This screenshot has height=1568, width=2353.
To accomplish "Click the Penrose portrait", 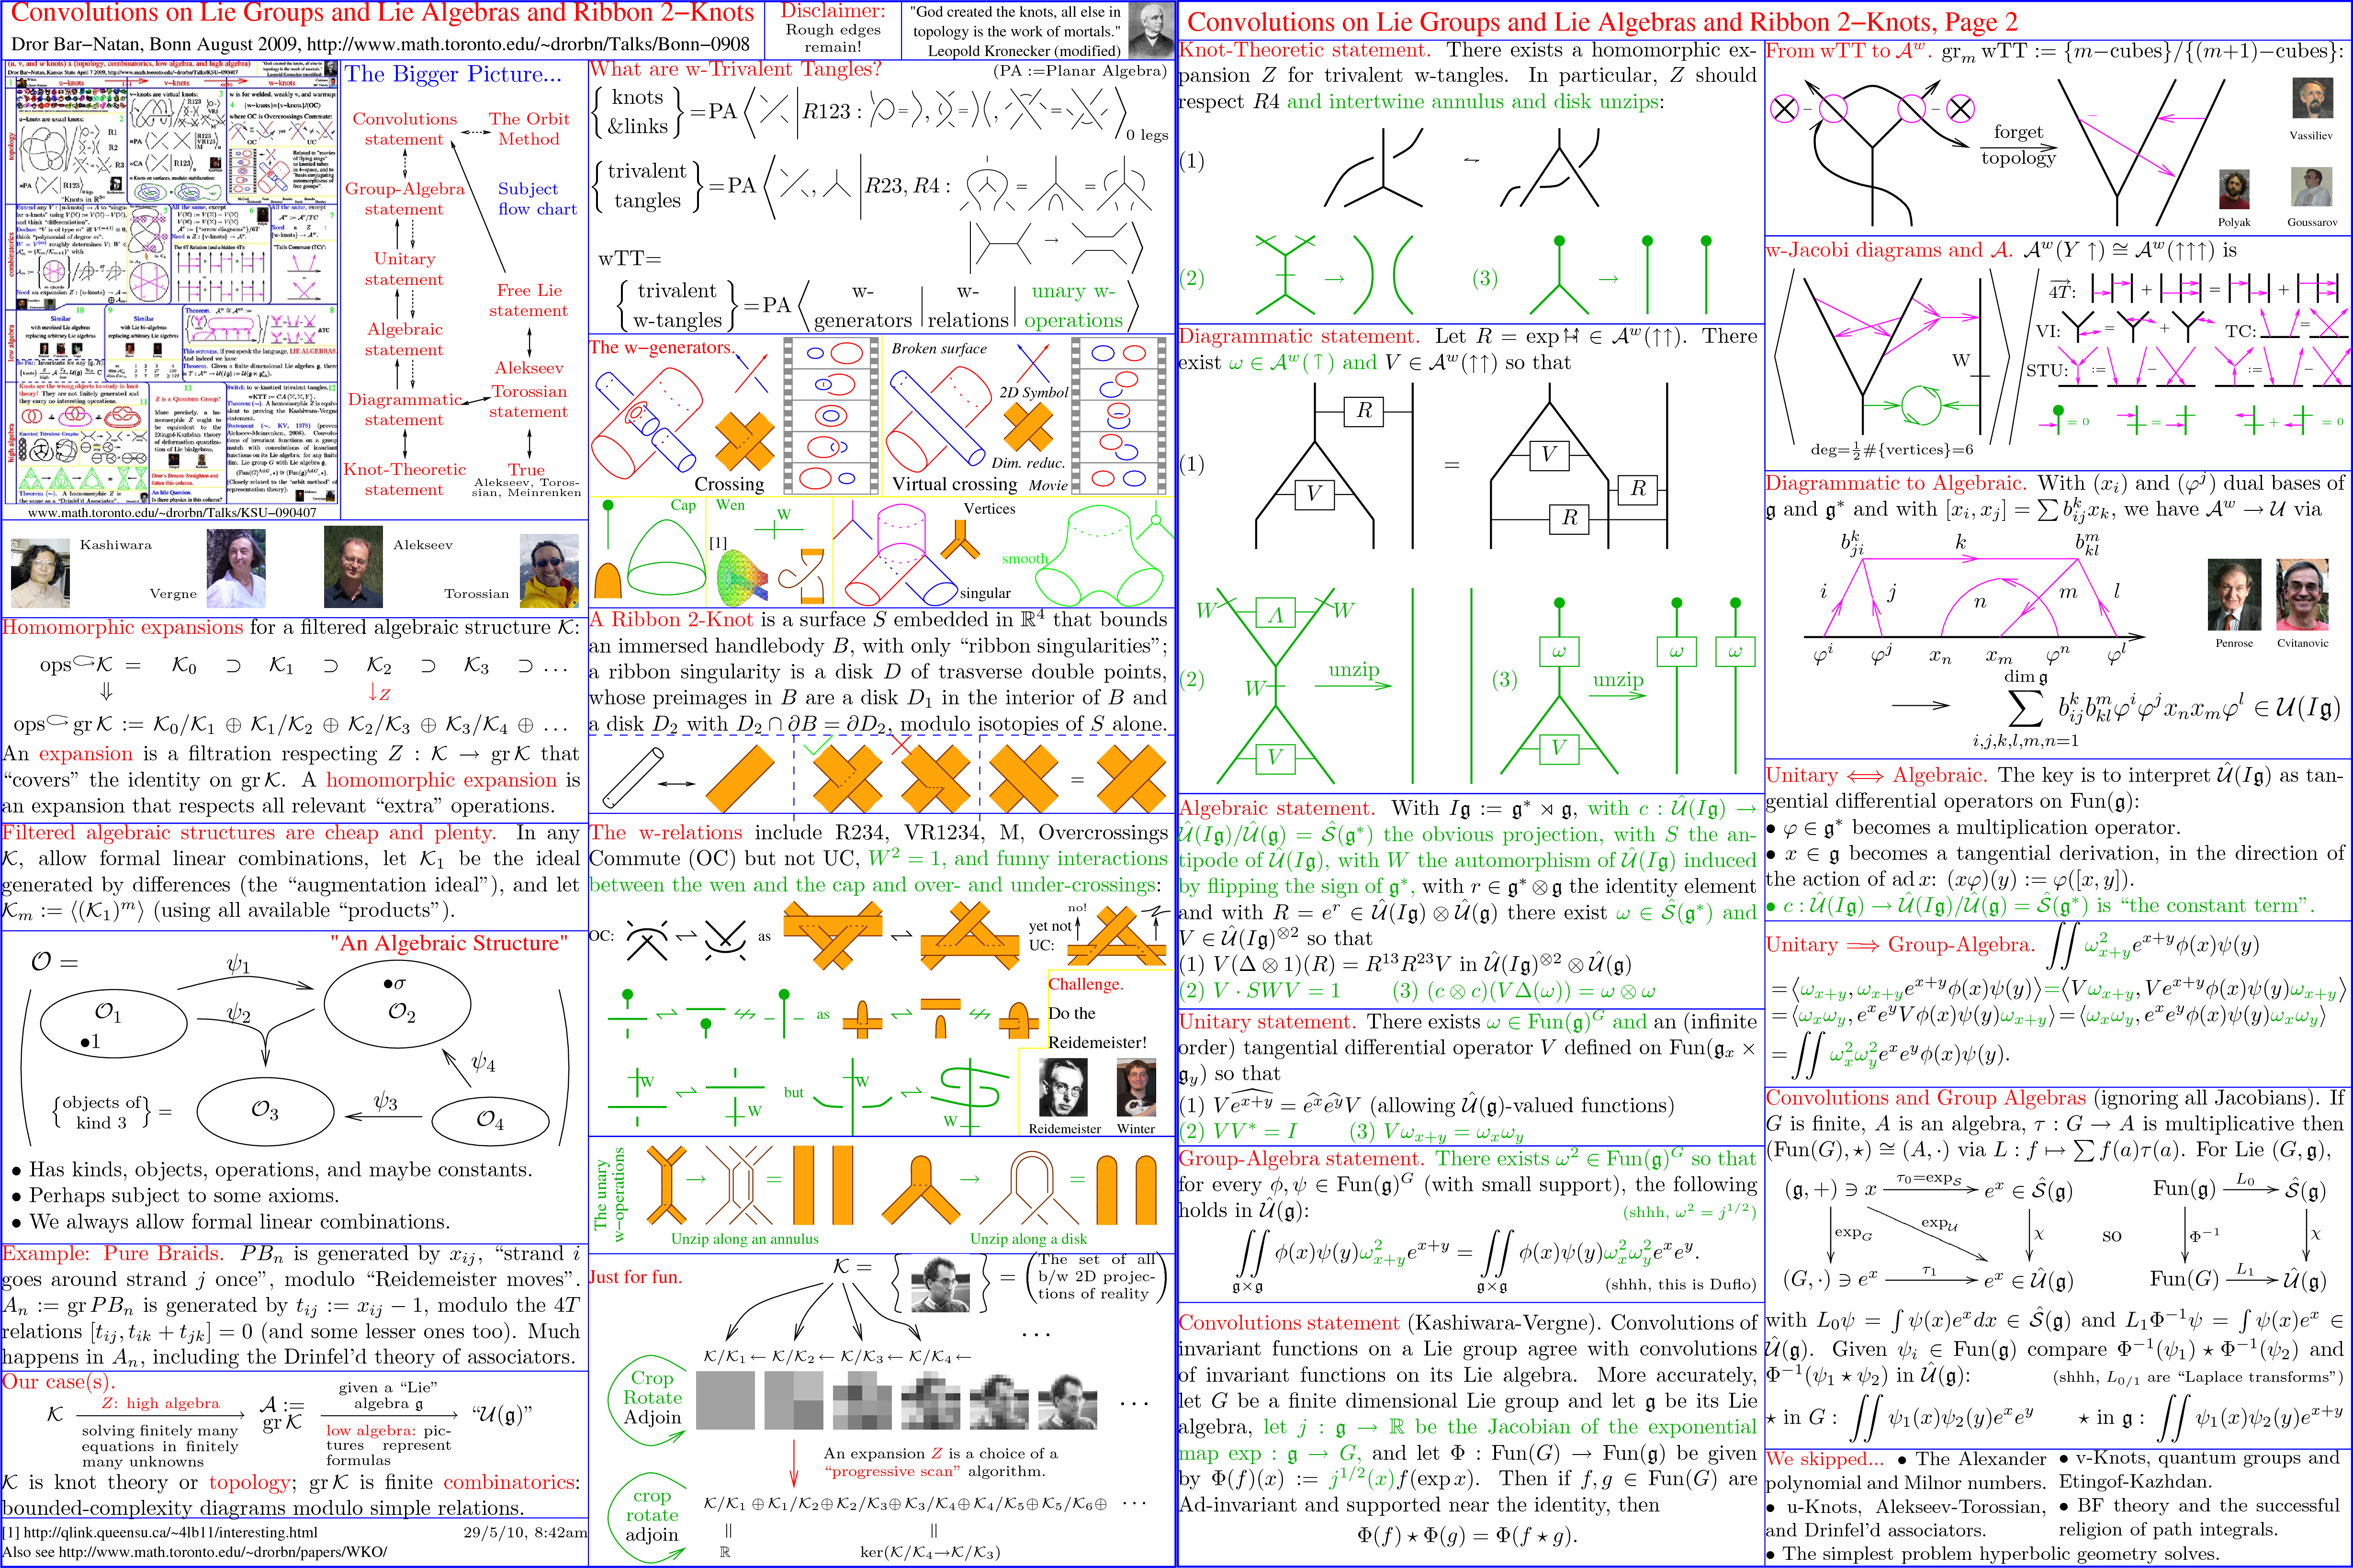I will coord(2234,595).
